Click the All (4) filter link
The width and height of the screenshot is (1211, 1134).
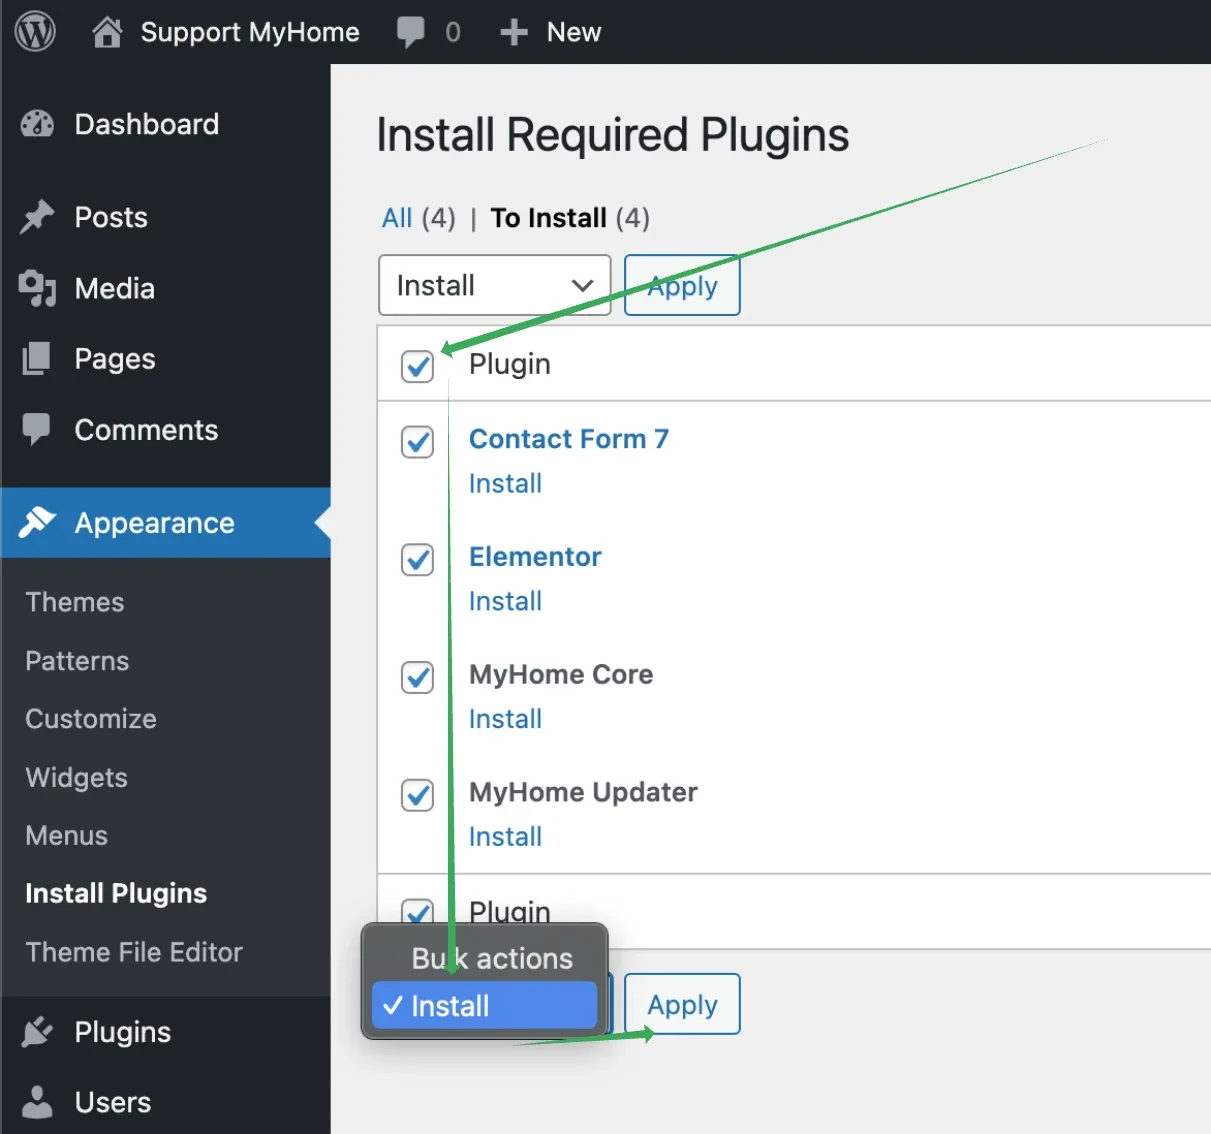(x=418, y=218)
